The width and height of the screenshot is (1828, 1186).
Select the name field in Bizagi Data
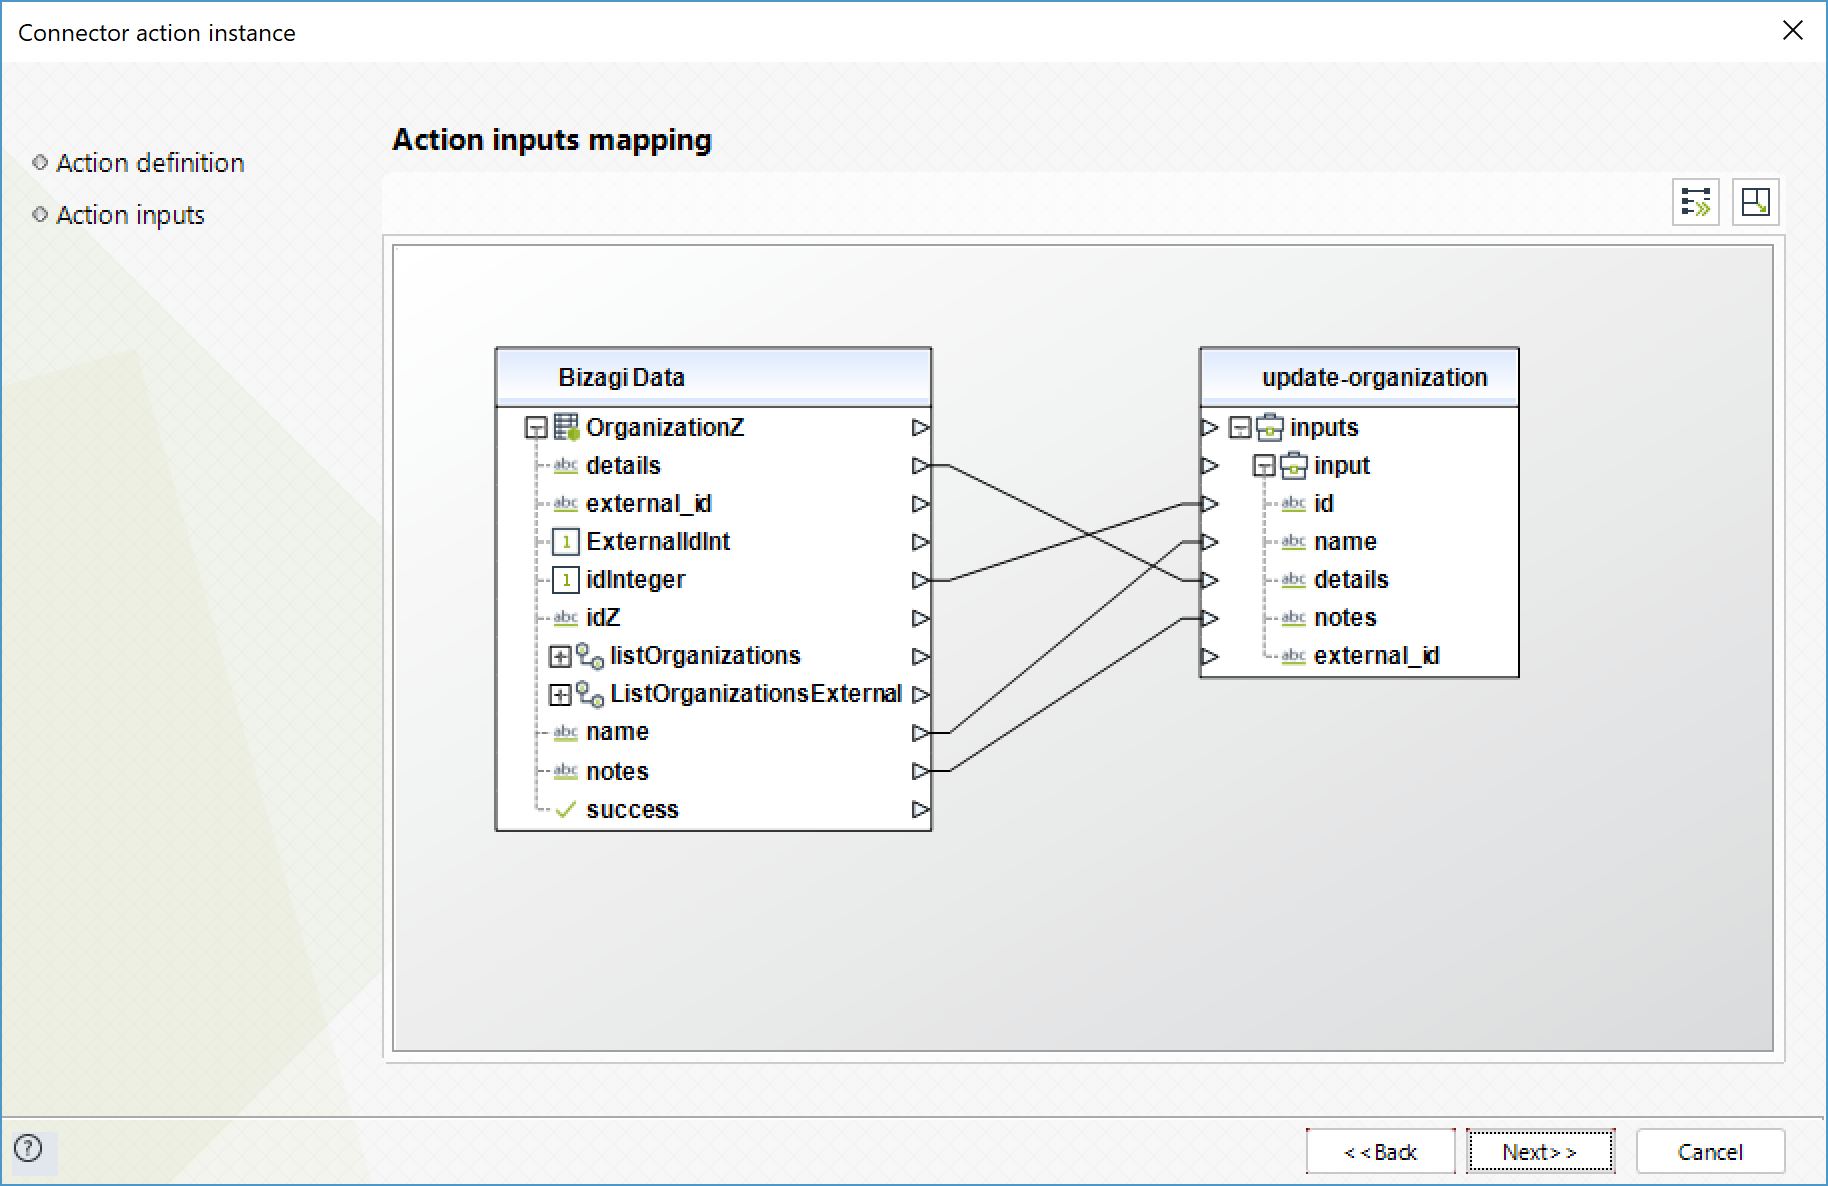(617, 732)
